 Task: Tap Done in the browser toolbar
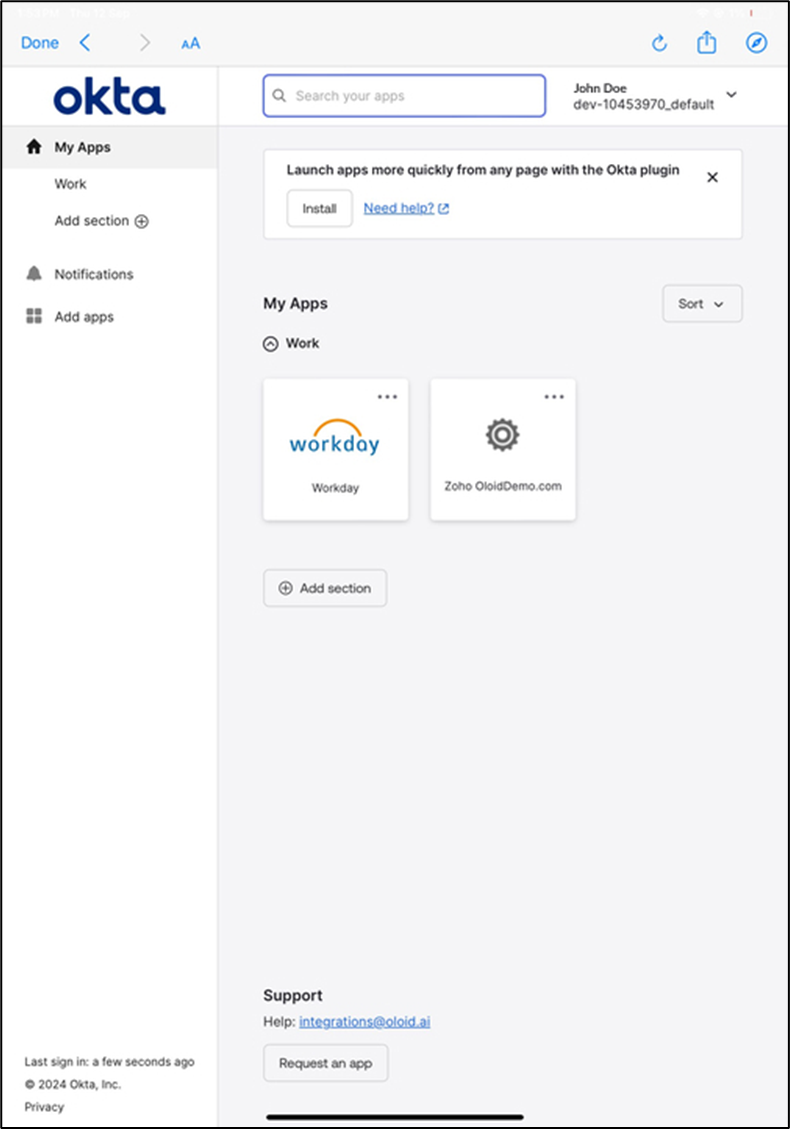click(x=40, y=43)
